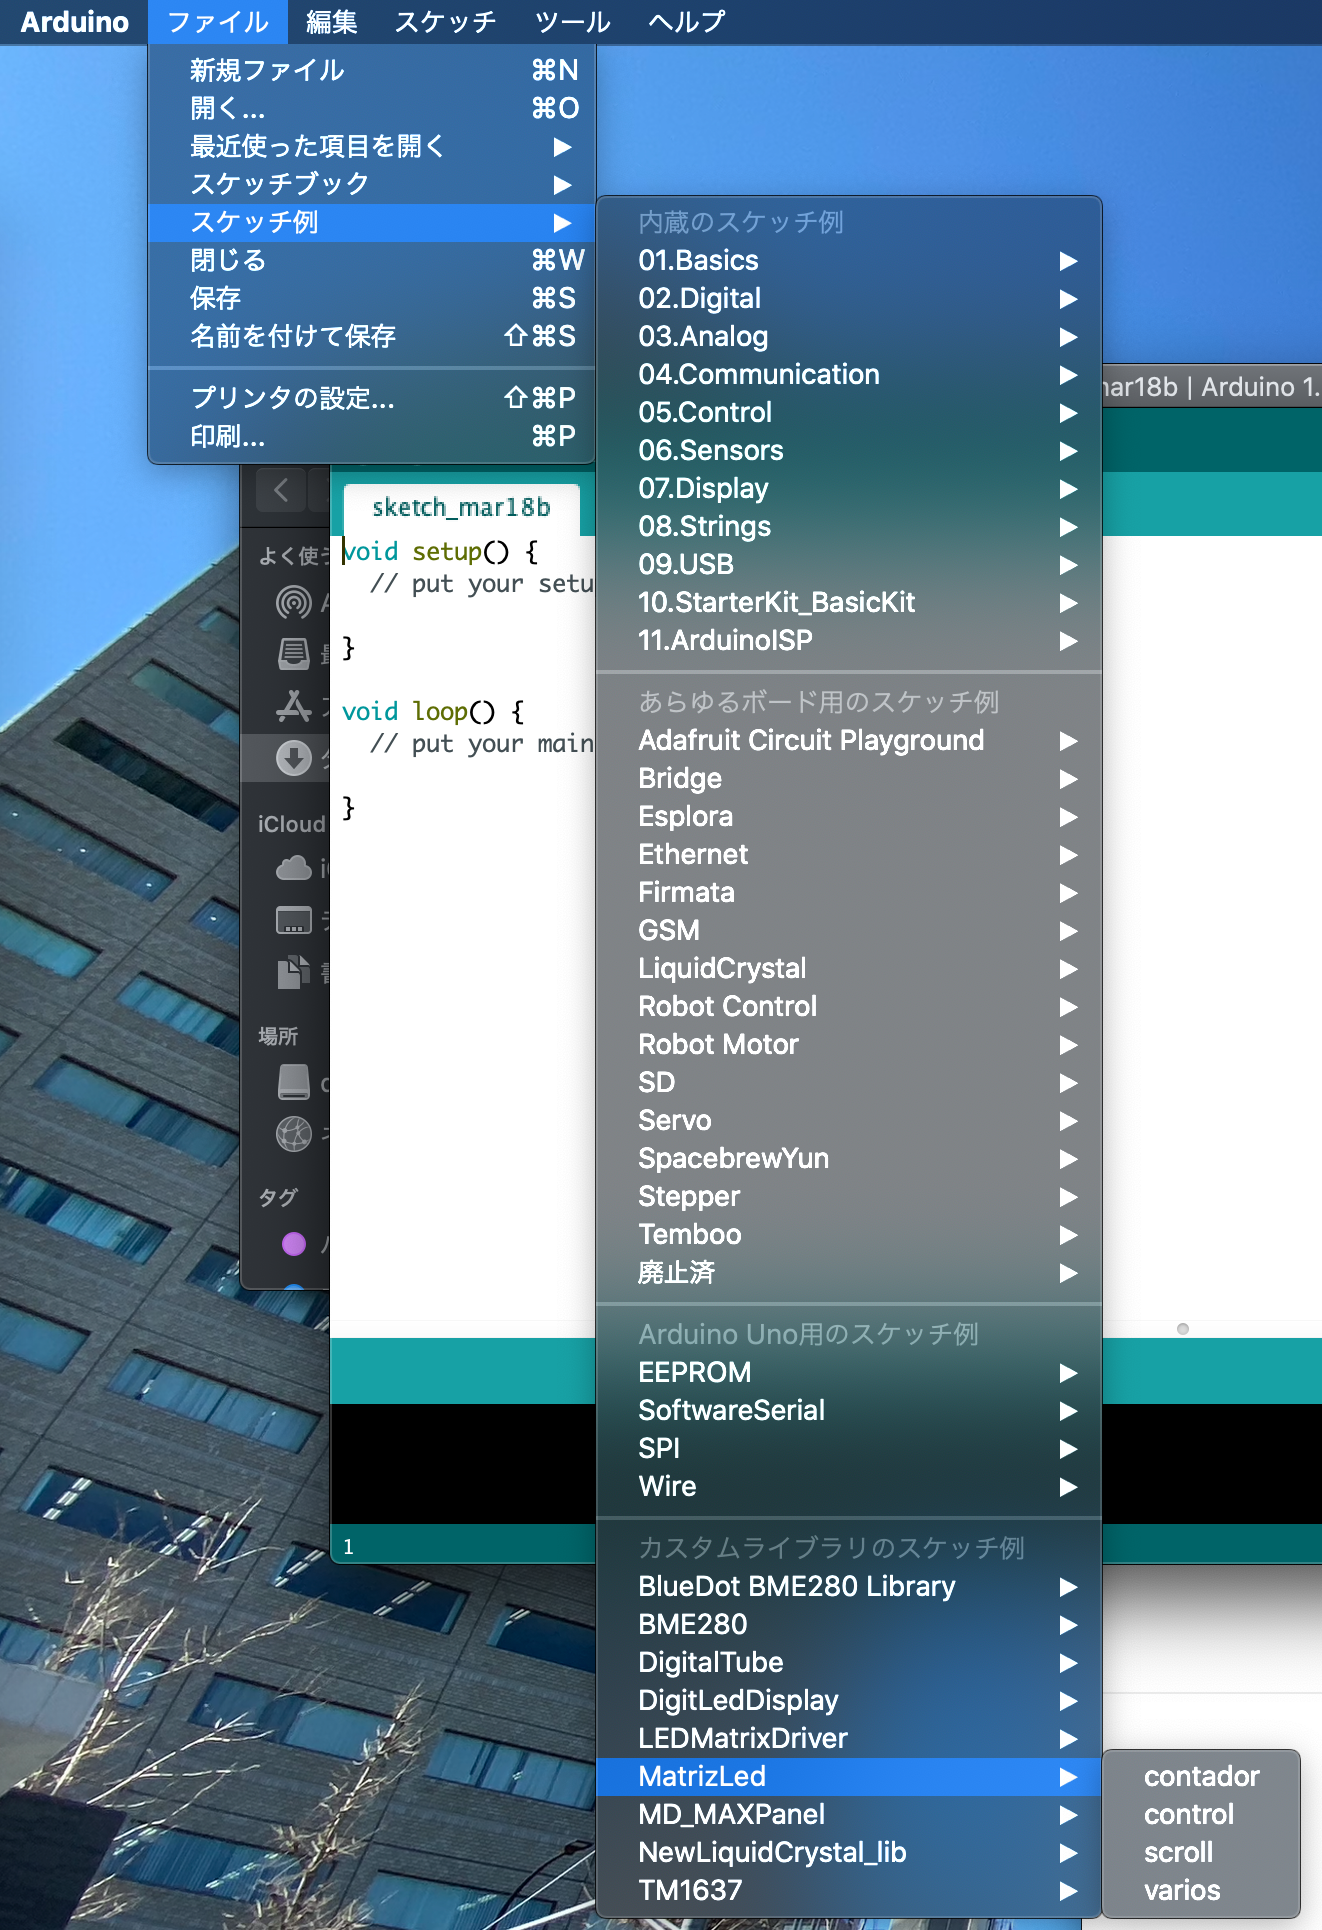Open the ツール menu in menu bar

pos(572,22)
